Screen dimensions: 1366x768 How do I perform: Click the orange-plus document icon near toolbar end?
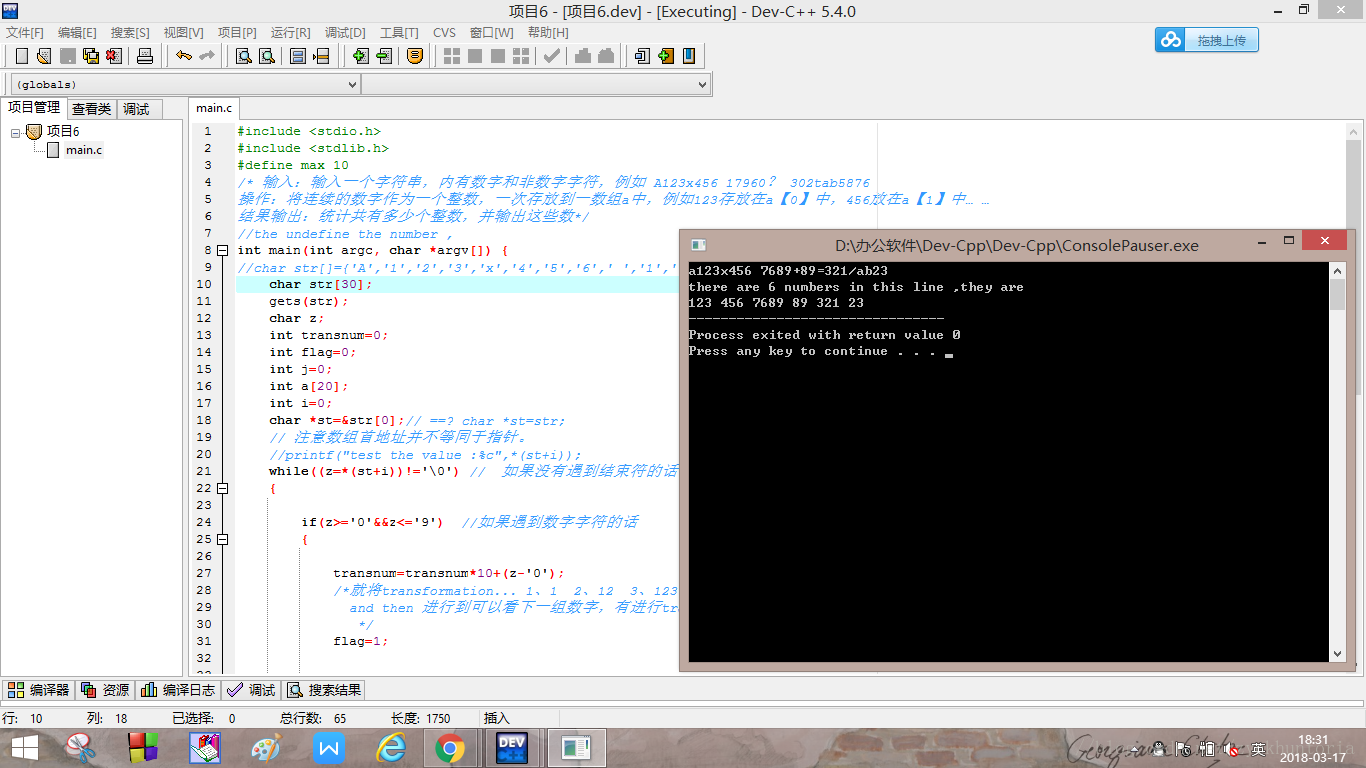coord(666,56)
